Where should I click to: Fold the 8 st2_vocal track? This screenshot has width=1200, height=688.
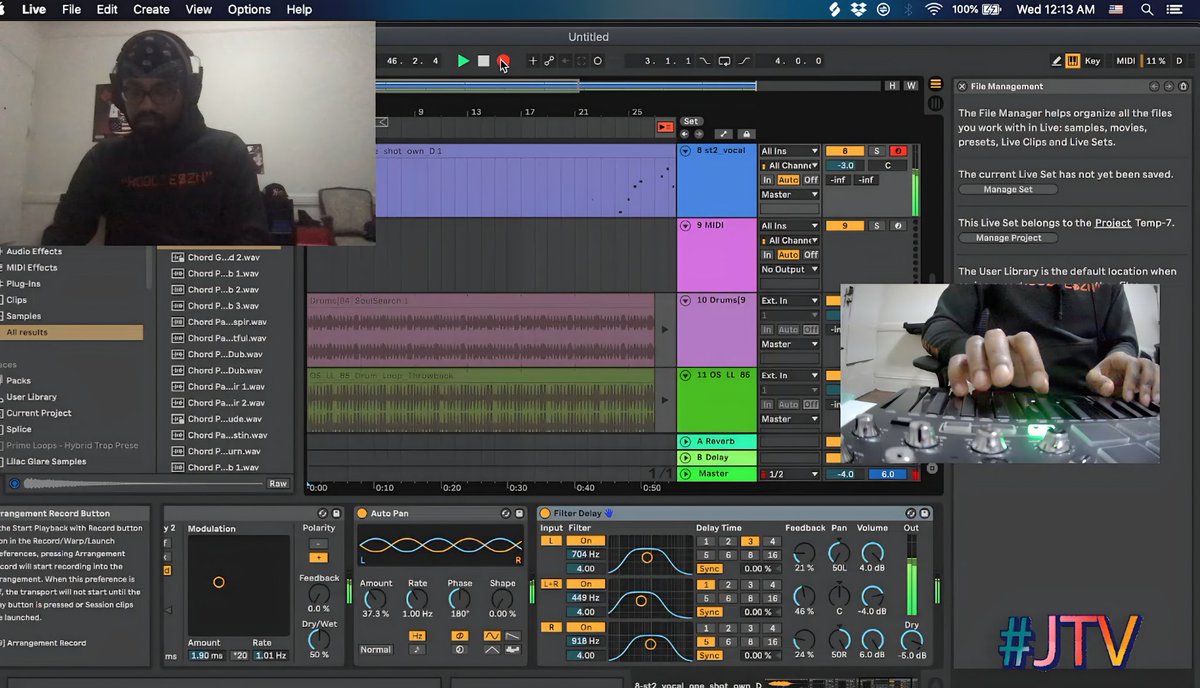686,151
